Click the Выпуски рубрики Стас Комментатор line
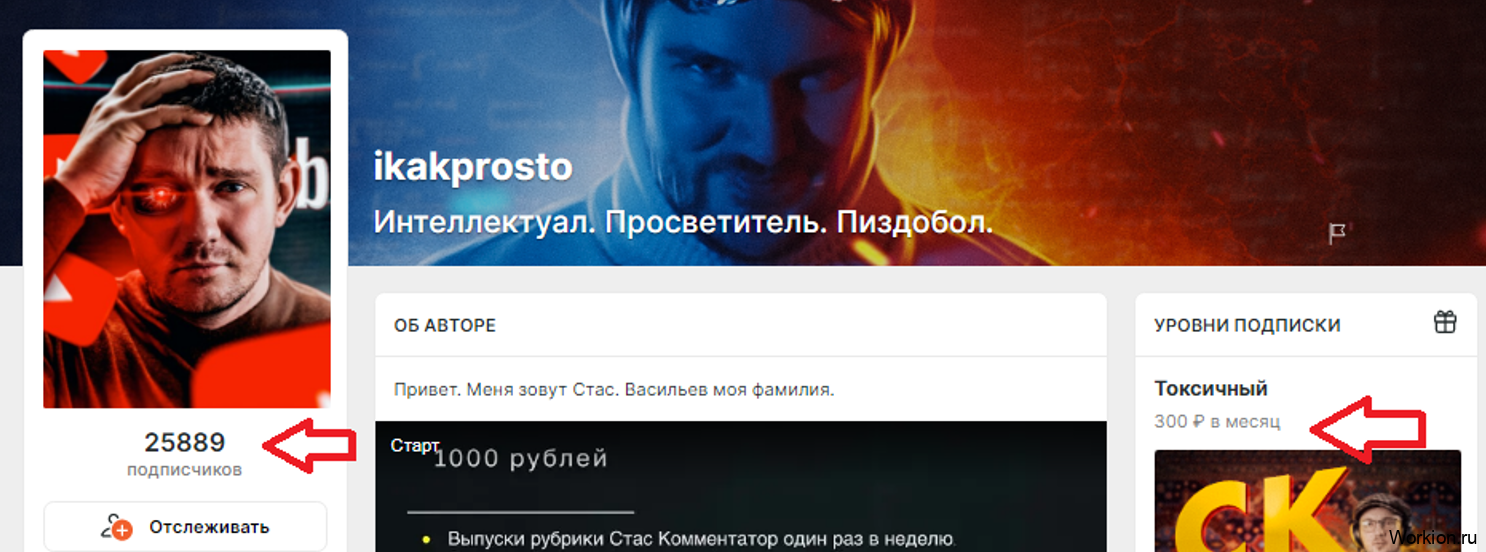Screen dimensions: 1486x552 click(x=701, y=539)
